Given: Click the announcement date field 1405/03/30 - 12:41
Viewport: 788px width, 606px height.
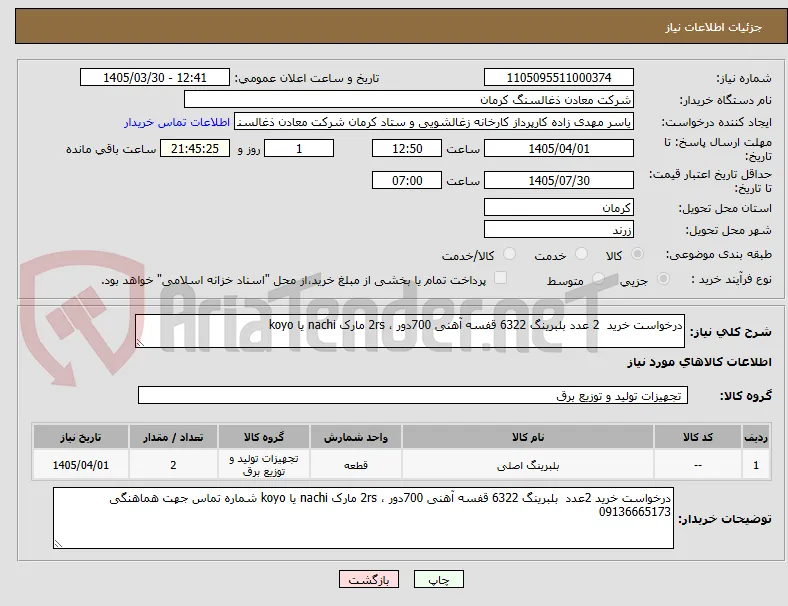Looking at the screenshot, I should tap(155, 77).
